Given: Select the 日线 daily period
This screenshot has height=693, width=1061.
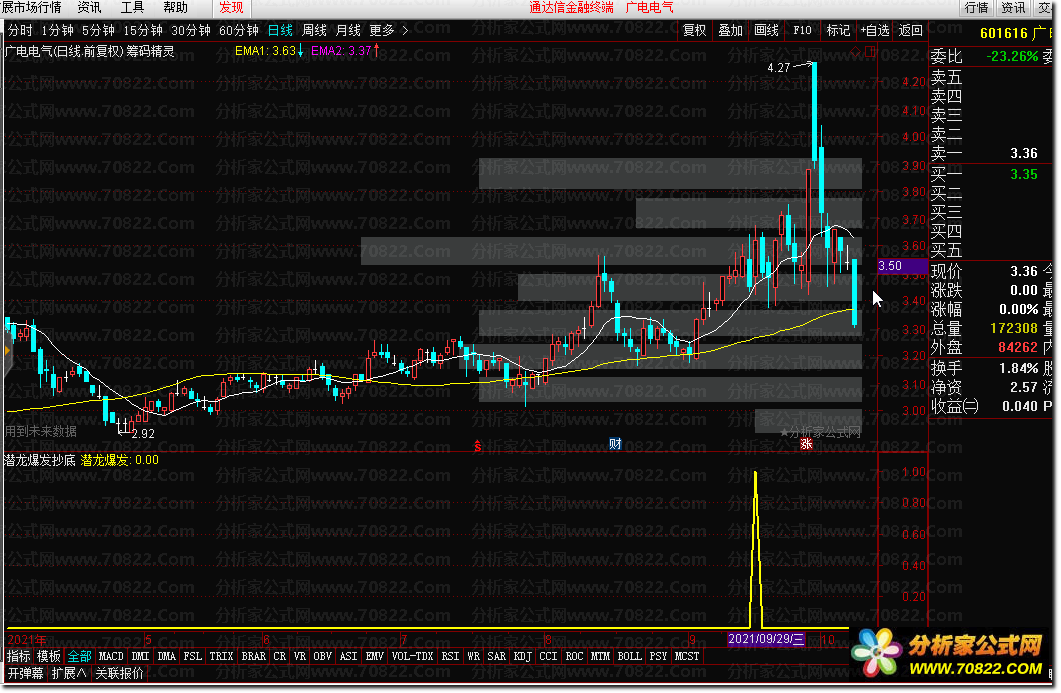Looking at the screenshot, I should (x=280, y=30).
